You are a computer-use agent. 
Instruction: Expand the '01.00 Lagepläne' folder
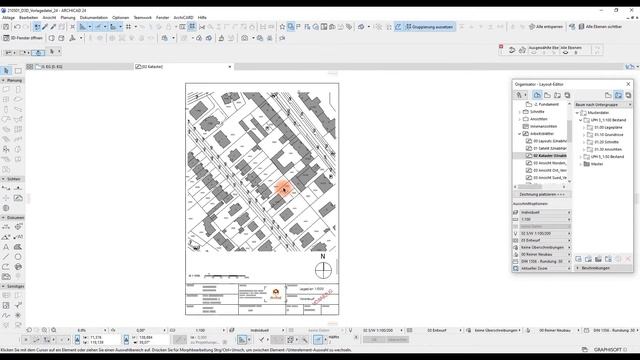(x=584, y=128)
